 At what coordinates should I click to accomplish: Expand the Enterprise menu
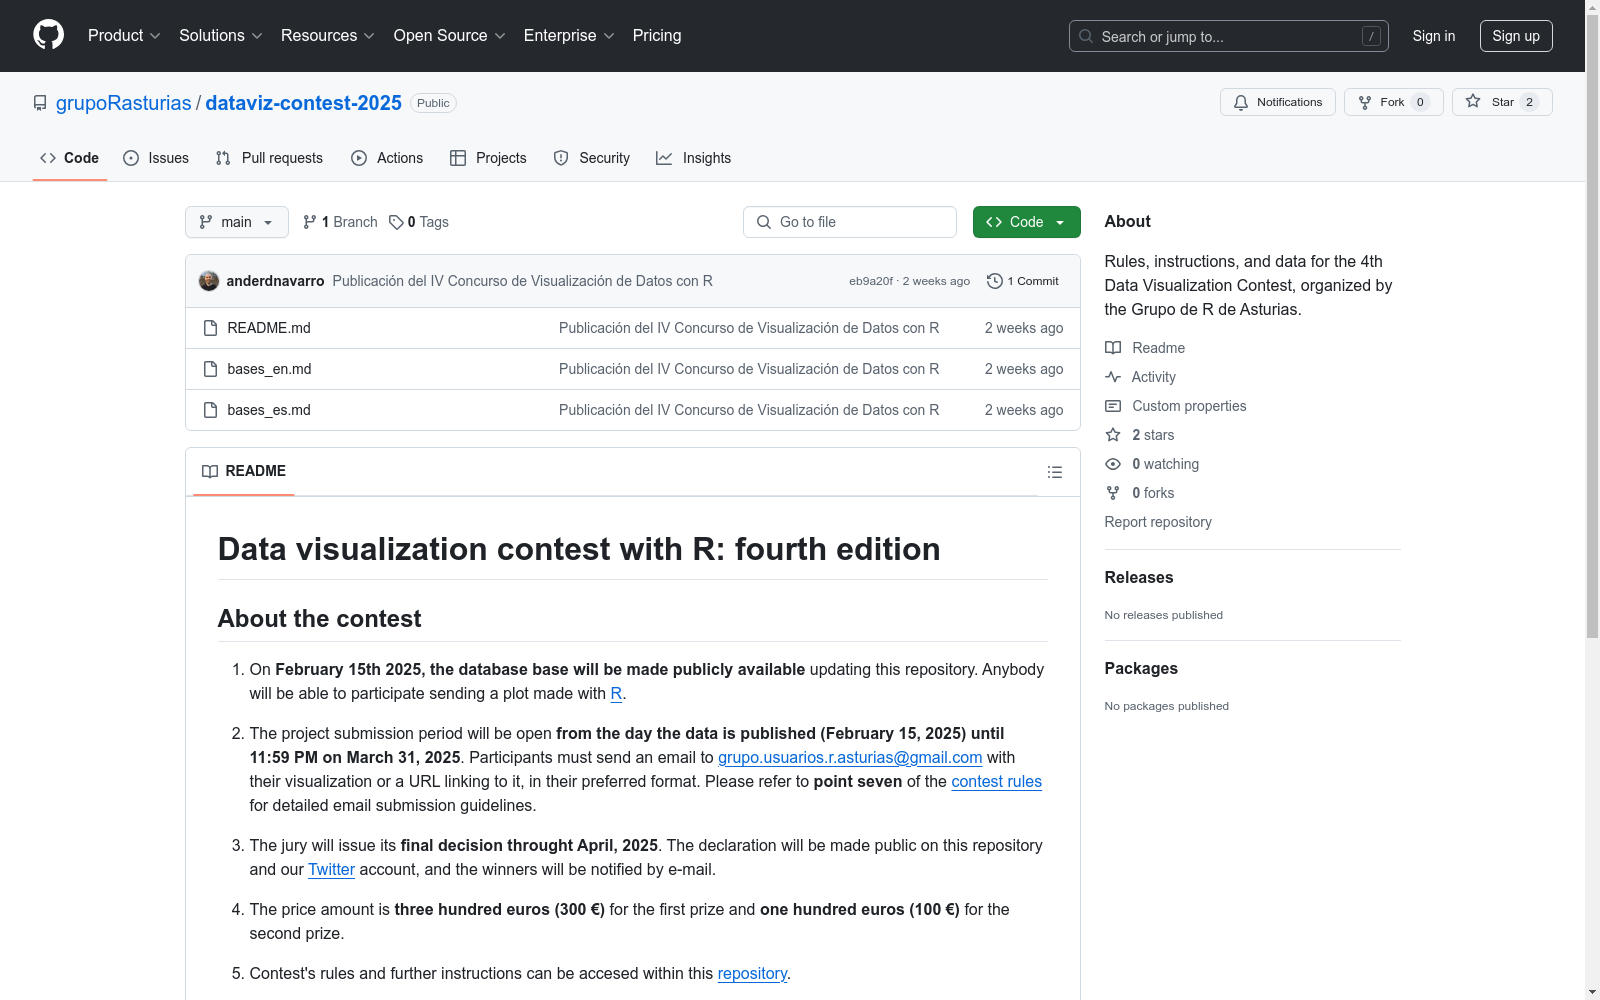pyautogui.click(x=569, y=35)
